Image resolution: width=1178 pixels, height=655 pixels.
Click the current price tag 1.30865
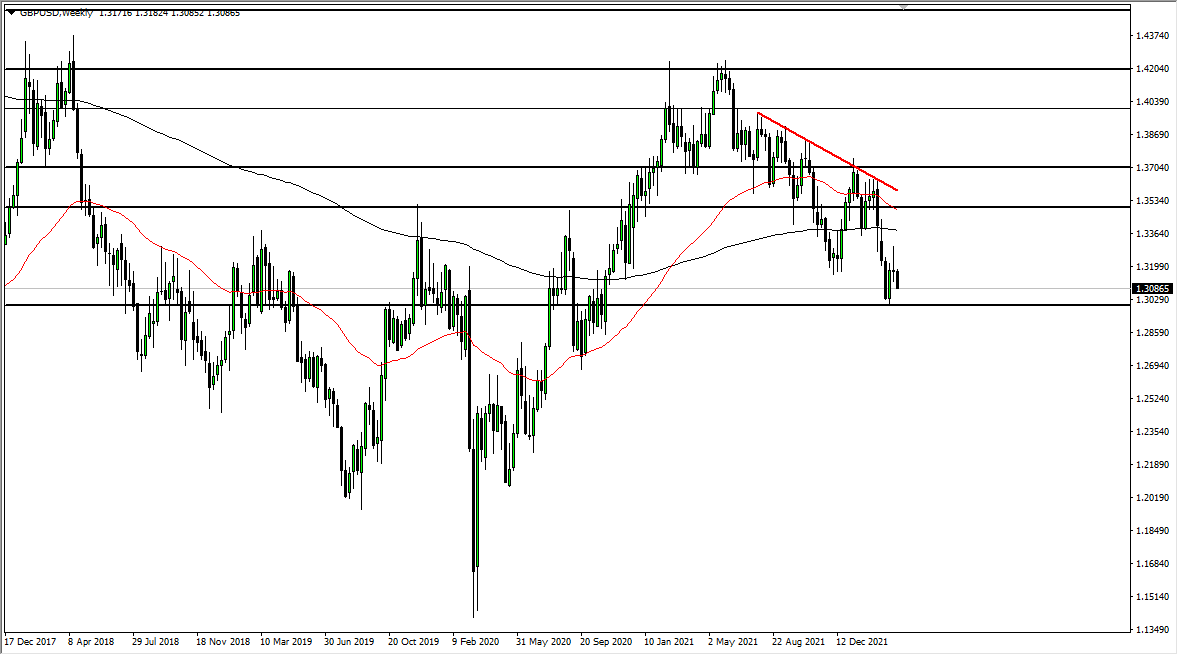(x=1152, y=288)
